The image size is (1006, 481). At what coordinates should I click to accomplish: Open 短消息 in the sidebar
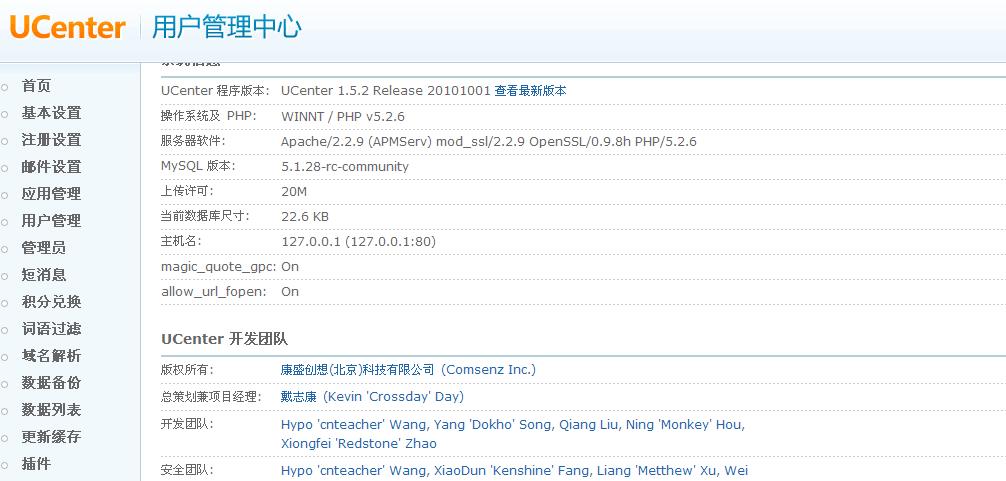coord(44,274)
